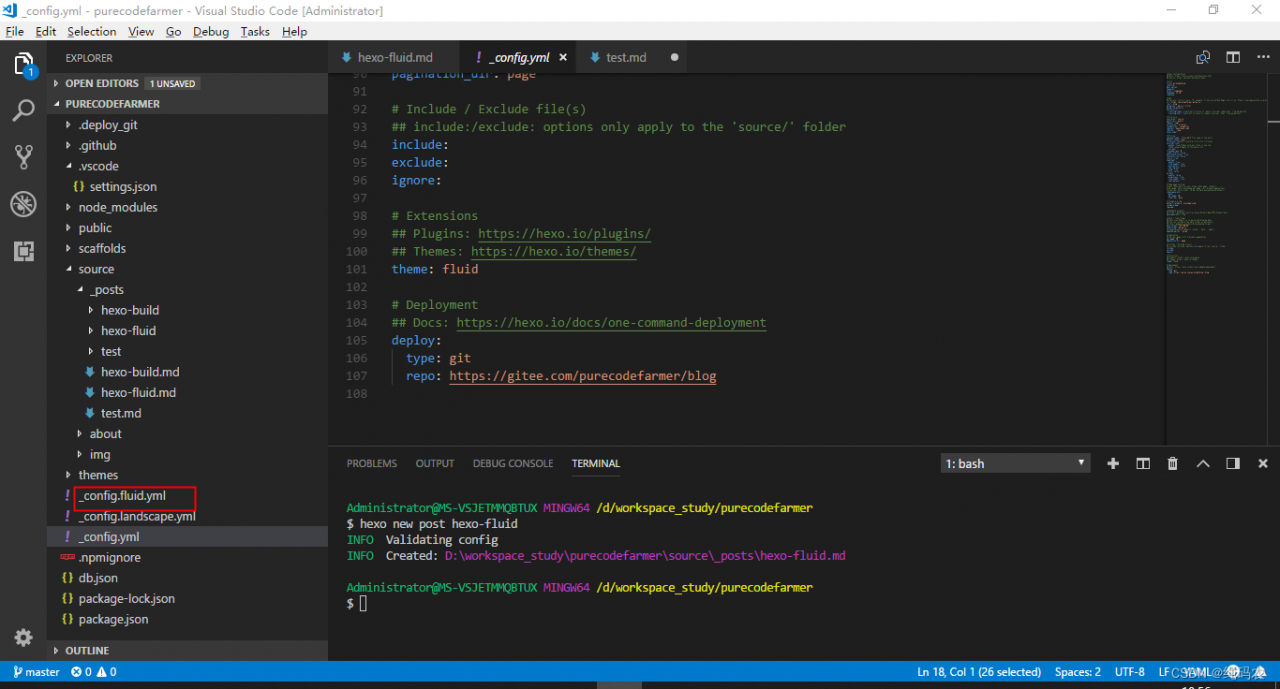This screenshot has width=1280, height=689.
Task: Open the gitee.com/purecodefarmer/blog repo link
Action: (583, 376)
